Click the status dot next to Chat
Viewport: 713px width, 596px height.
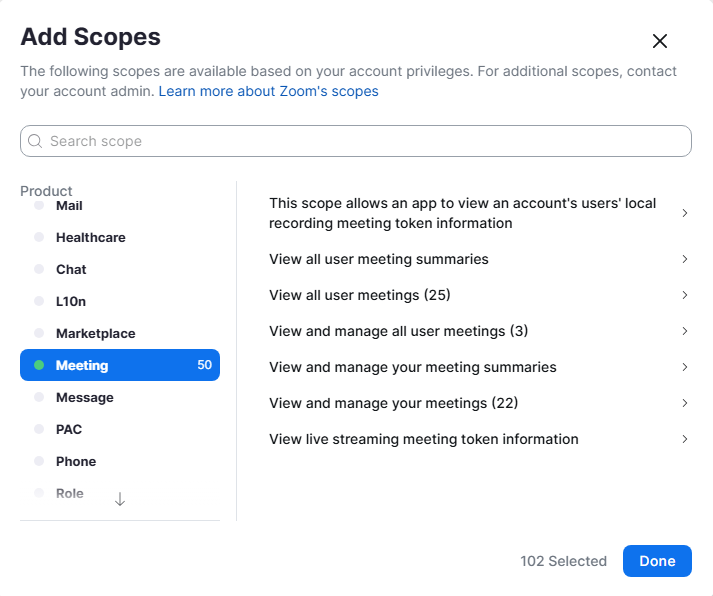[x=39, y=270]
